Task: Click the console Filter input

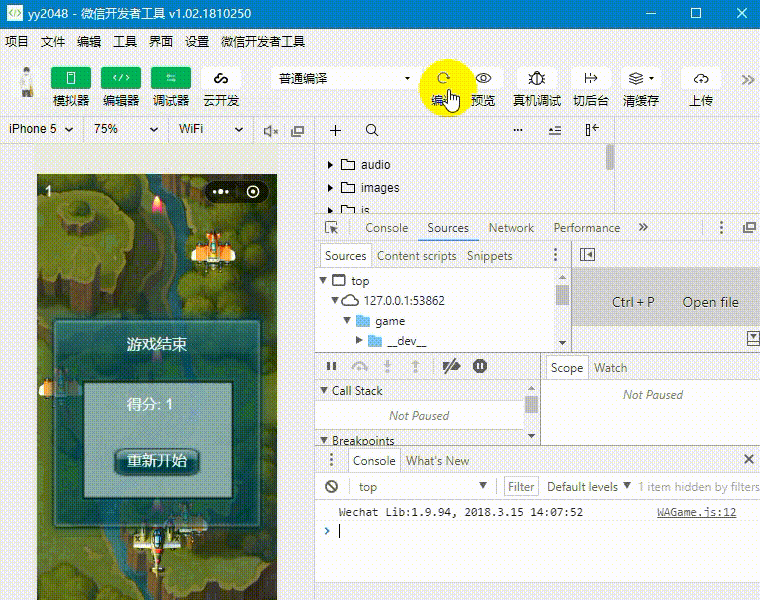Action: point(521,486)
